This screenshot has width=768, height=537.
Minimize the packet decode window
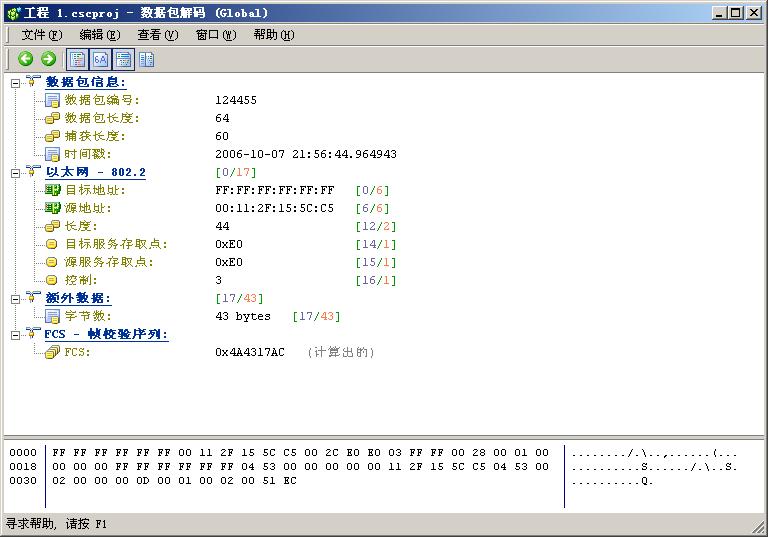pyautogui.click(x=719, y=13)
